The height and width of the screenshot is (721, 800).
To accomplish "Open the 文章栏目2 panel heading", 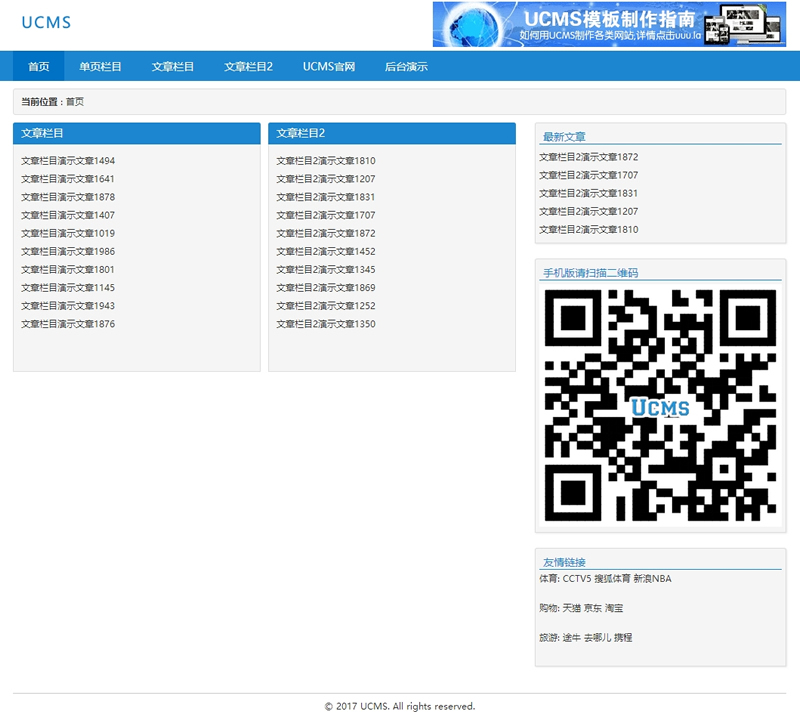I will click(301, 133).
